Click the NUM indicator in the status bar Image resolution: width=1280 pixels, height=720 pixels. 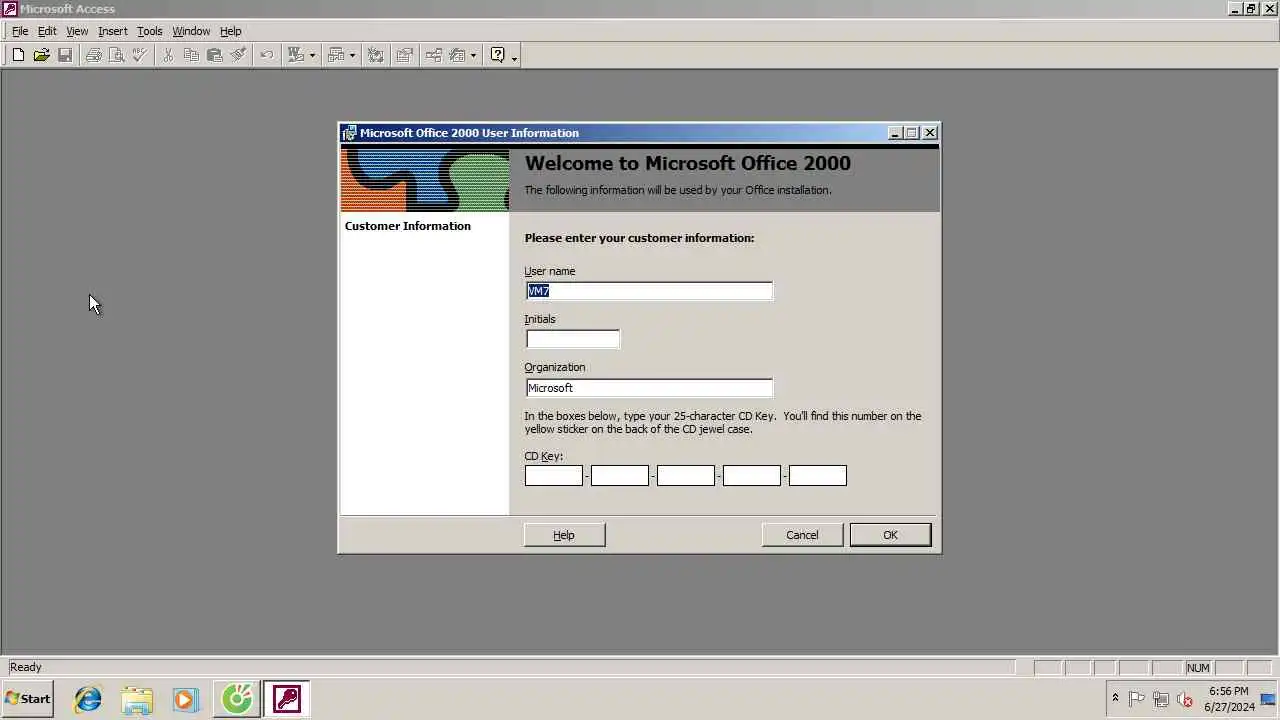click(1198, 668)
